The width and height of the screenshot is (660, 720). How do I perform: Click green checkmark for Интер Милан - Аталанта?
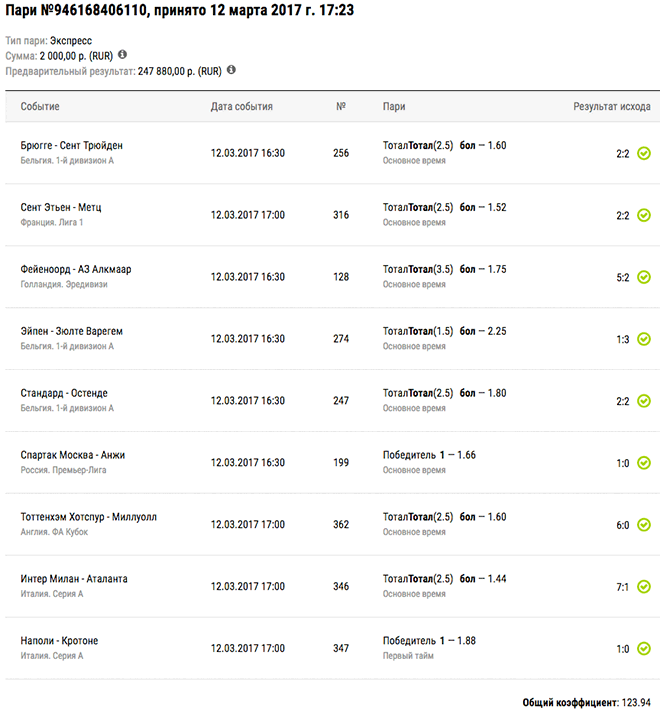coord(644,587)
